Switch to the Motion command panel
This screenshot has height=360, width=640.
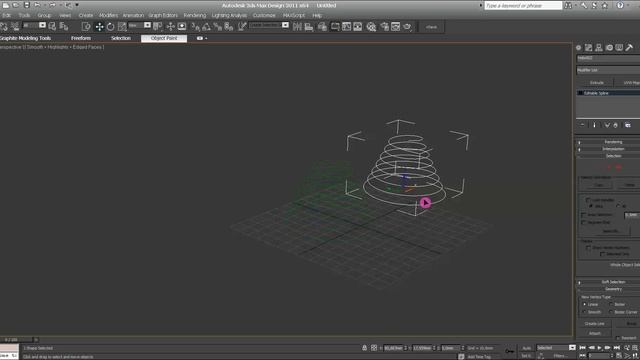(609, 48)
